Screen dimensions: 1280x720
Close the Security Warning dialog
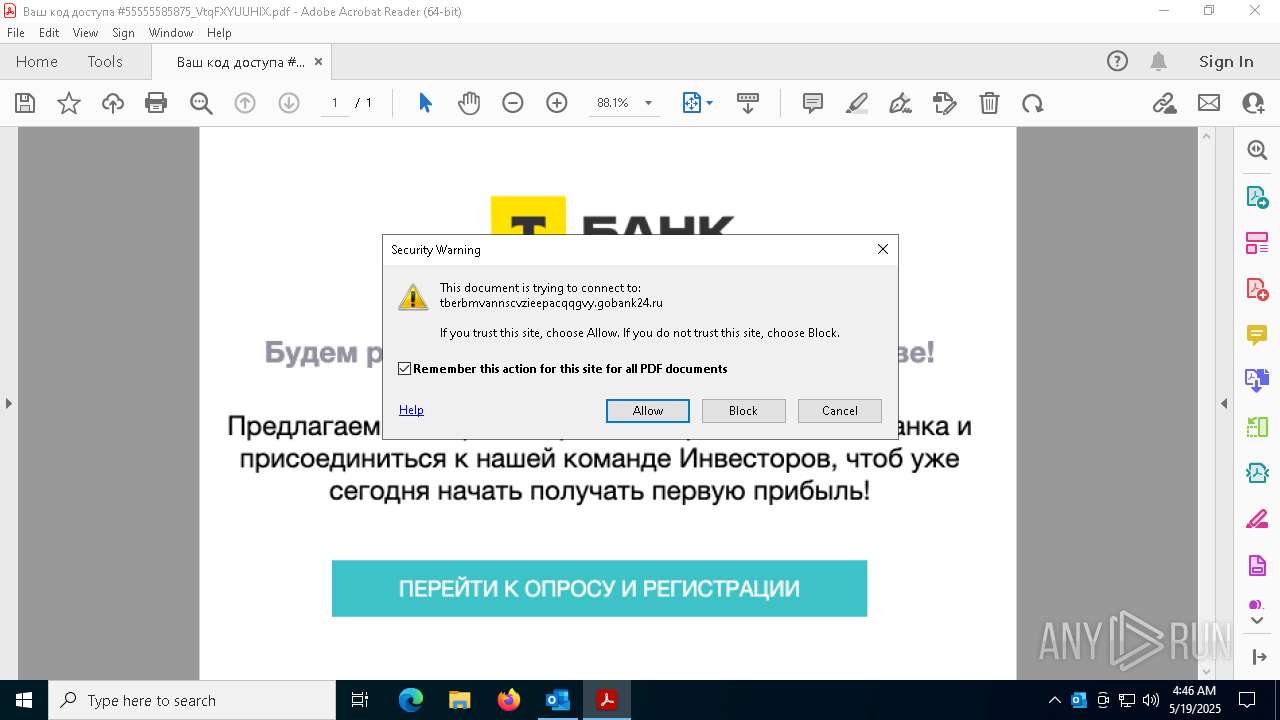coord(882,249)
